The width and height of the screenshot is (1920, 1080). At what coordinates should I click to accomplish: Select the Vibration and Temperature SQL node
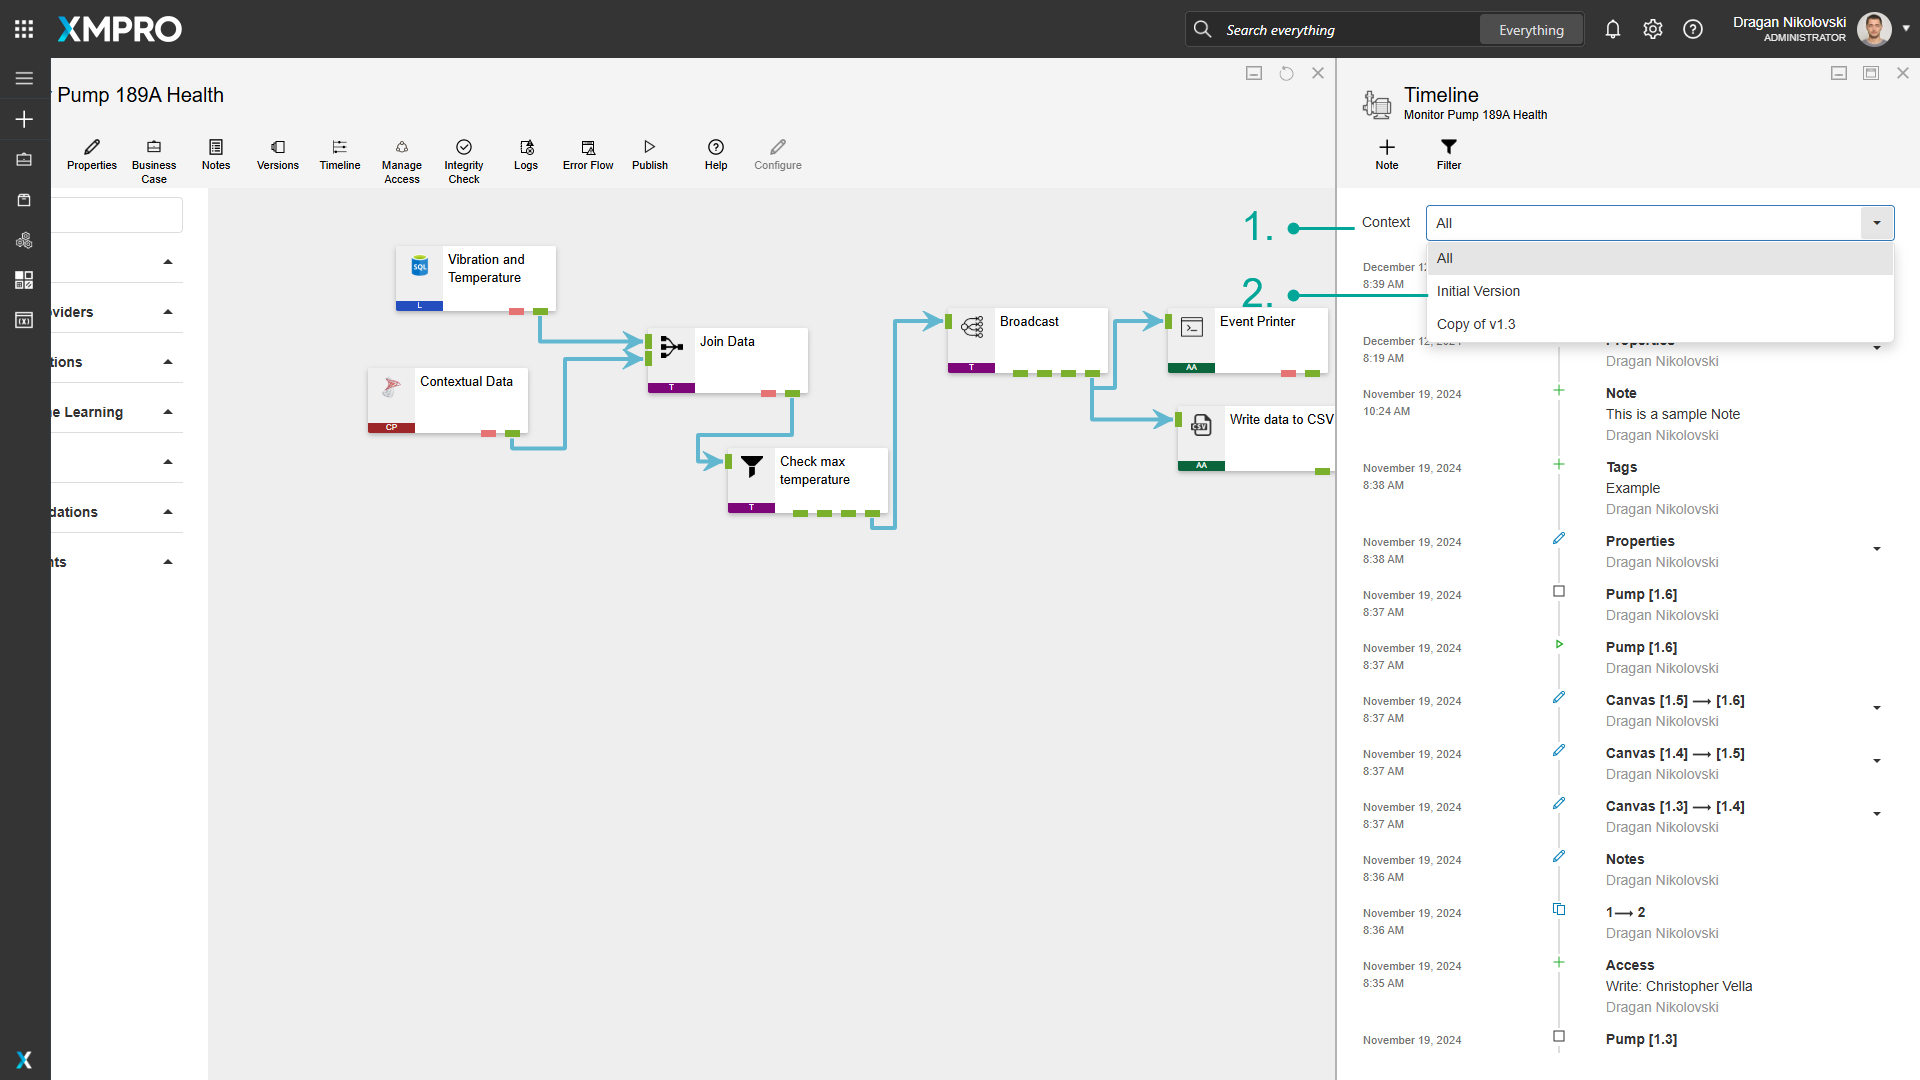tap(476, 278)
